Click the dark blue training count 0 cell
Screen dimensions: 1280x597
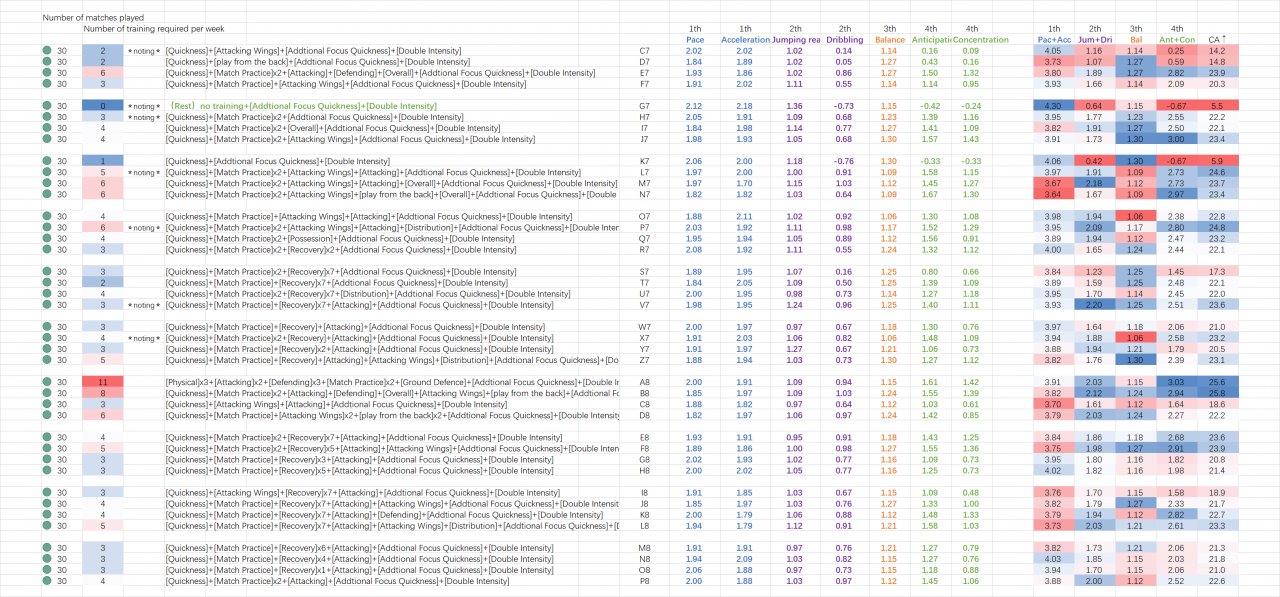(103, 106)
